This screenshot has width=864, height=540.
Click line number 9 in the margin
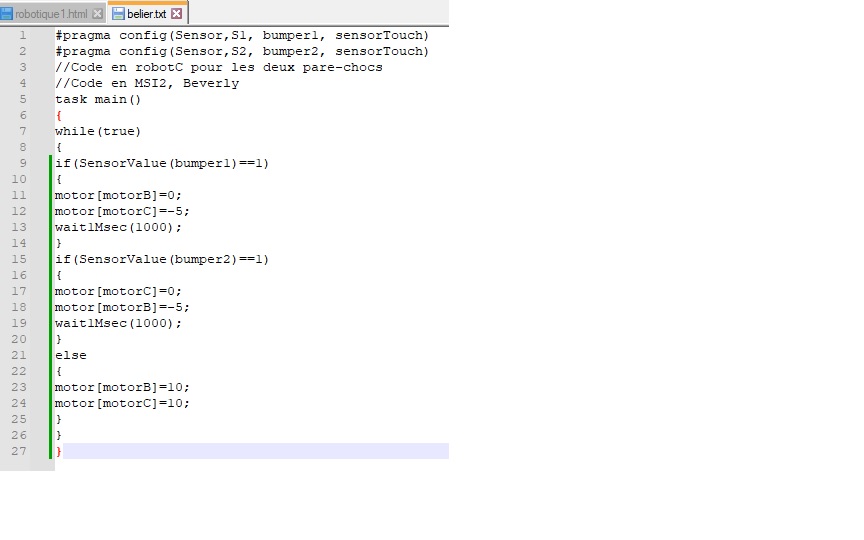23,163
